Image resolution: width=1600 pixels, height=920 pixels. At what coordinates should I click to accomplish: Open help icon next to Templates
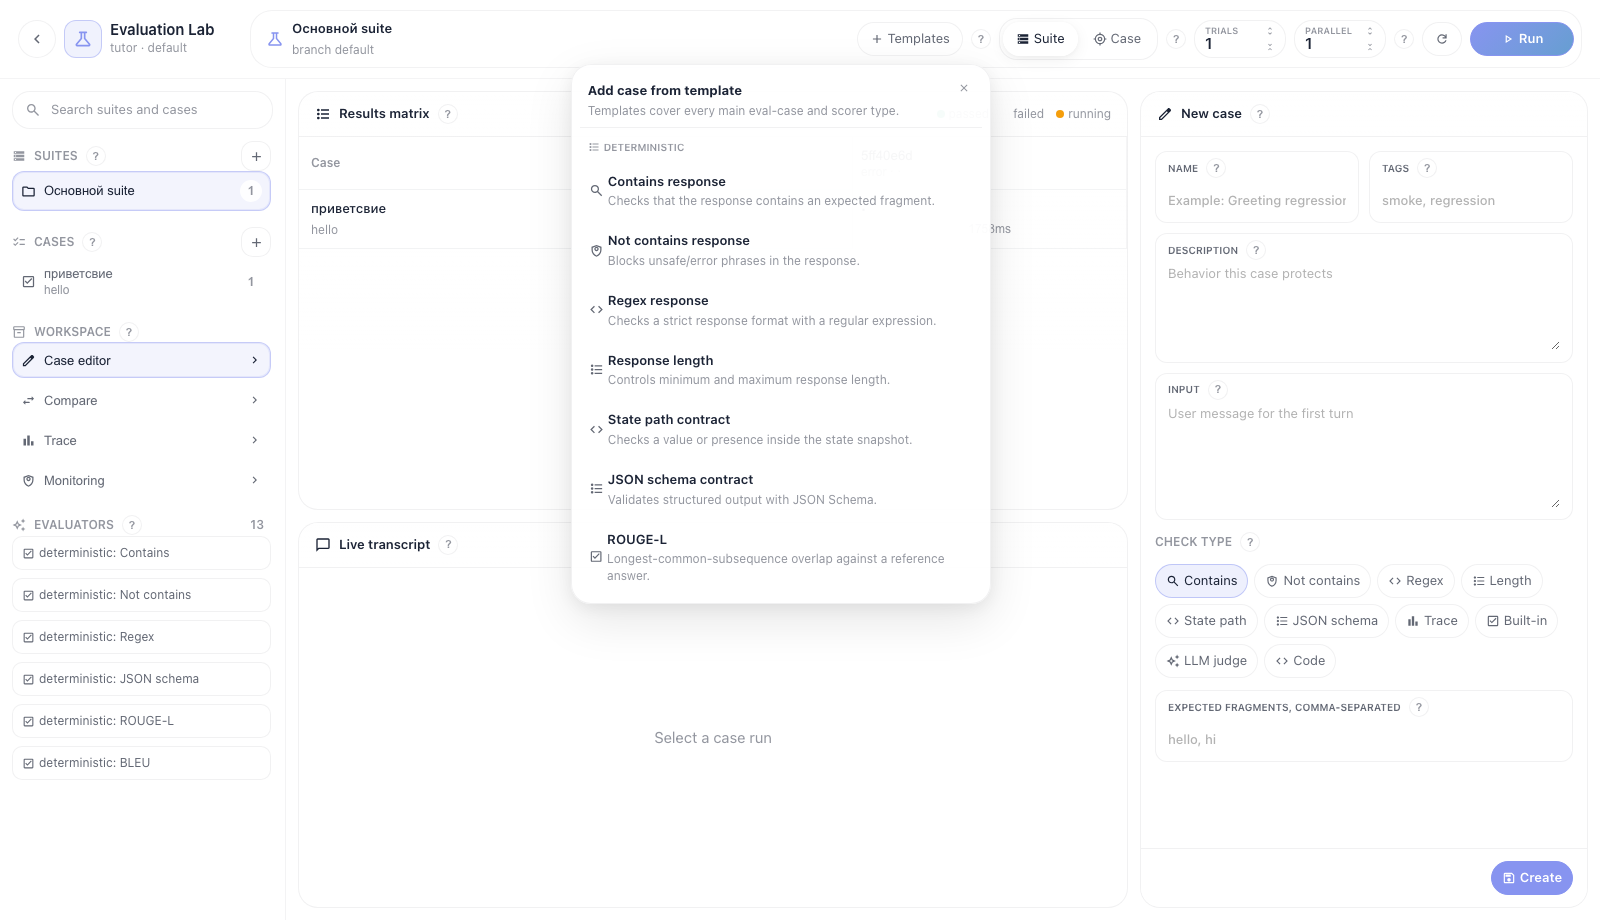(x=981, y=39)
